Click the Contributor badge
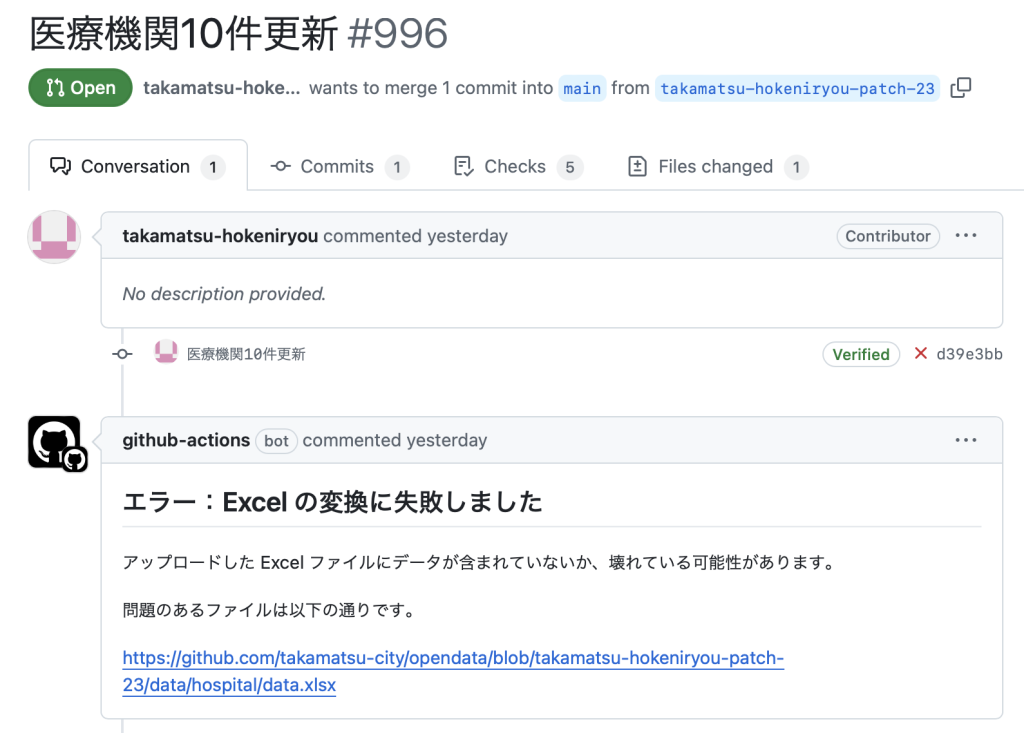 tap(888, 236)
